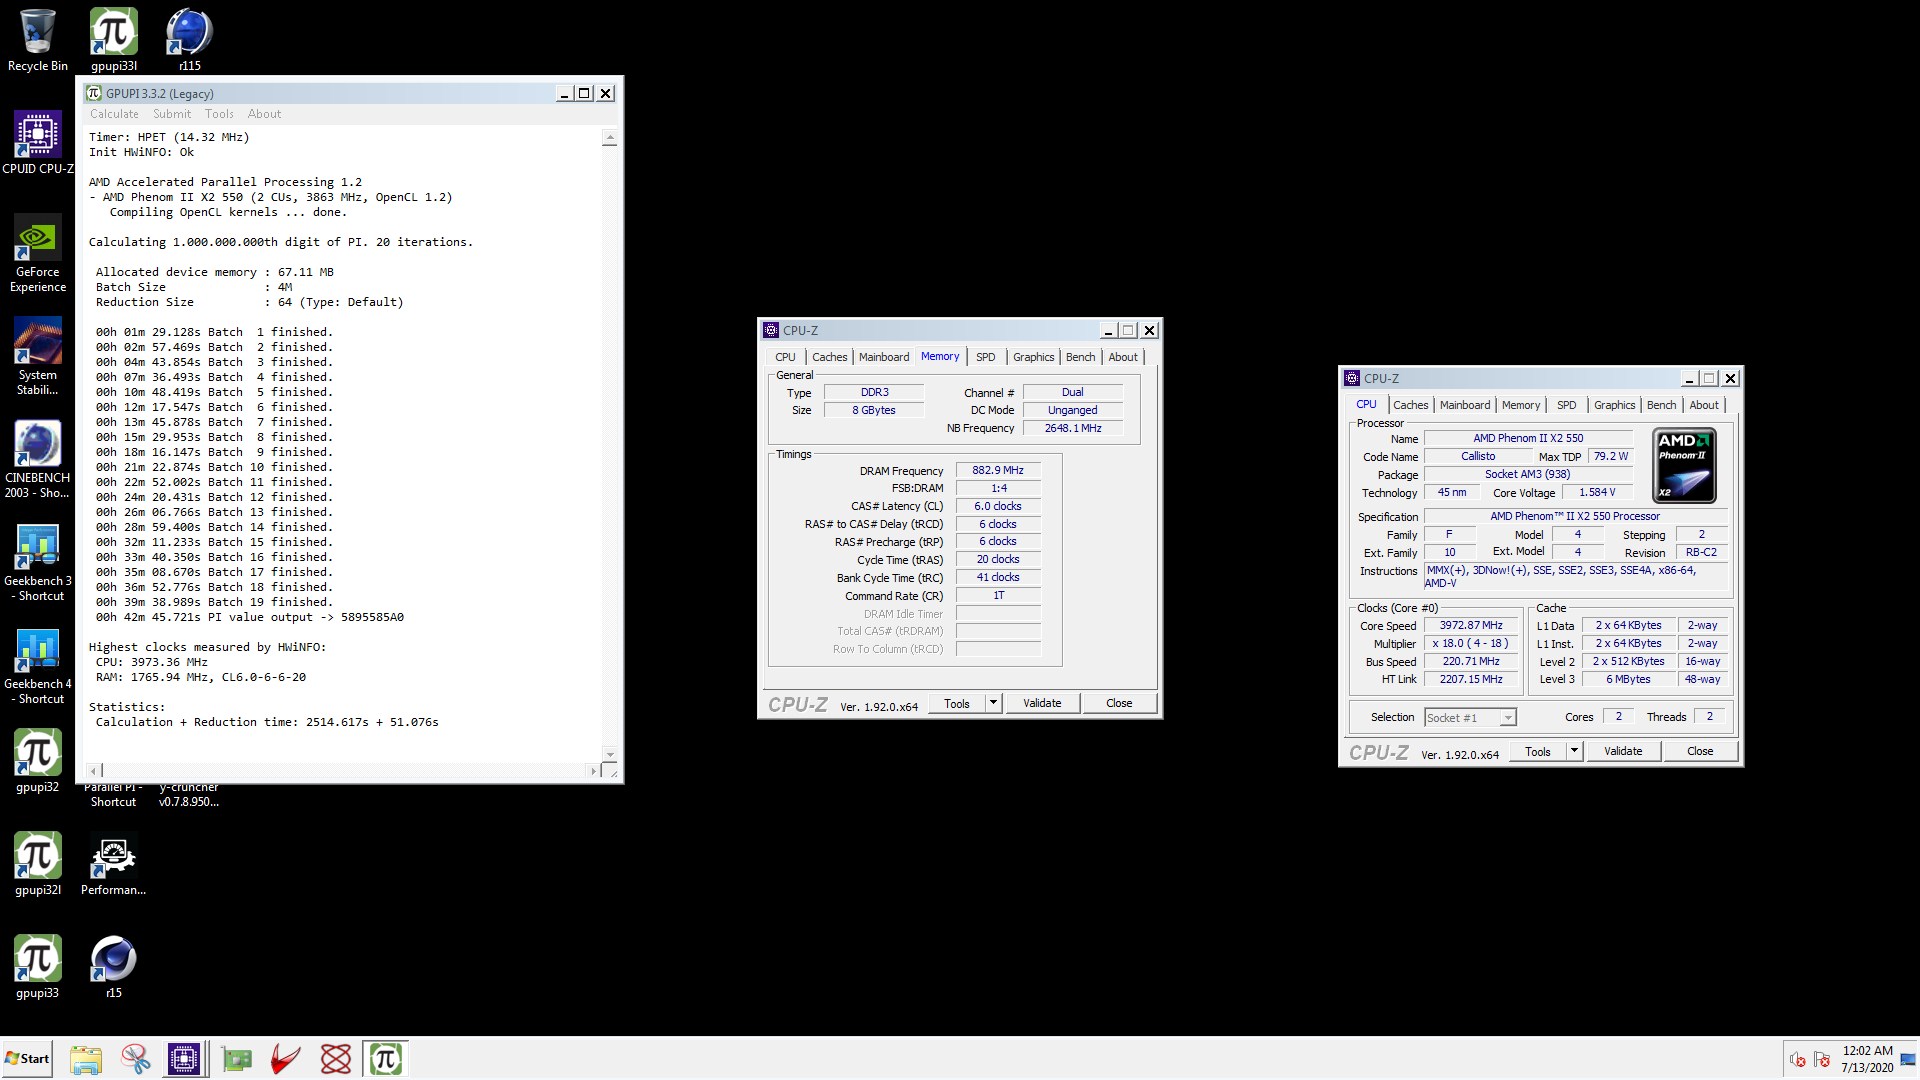Screen dimensions: 1920x1080
Task: Open SPD tab in right CPU-Z window
Action: click(x=1566, y=405)
